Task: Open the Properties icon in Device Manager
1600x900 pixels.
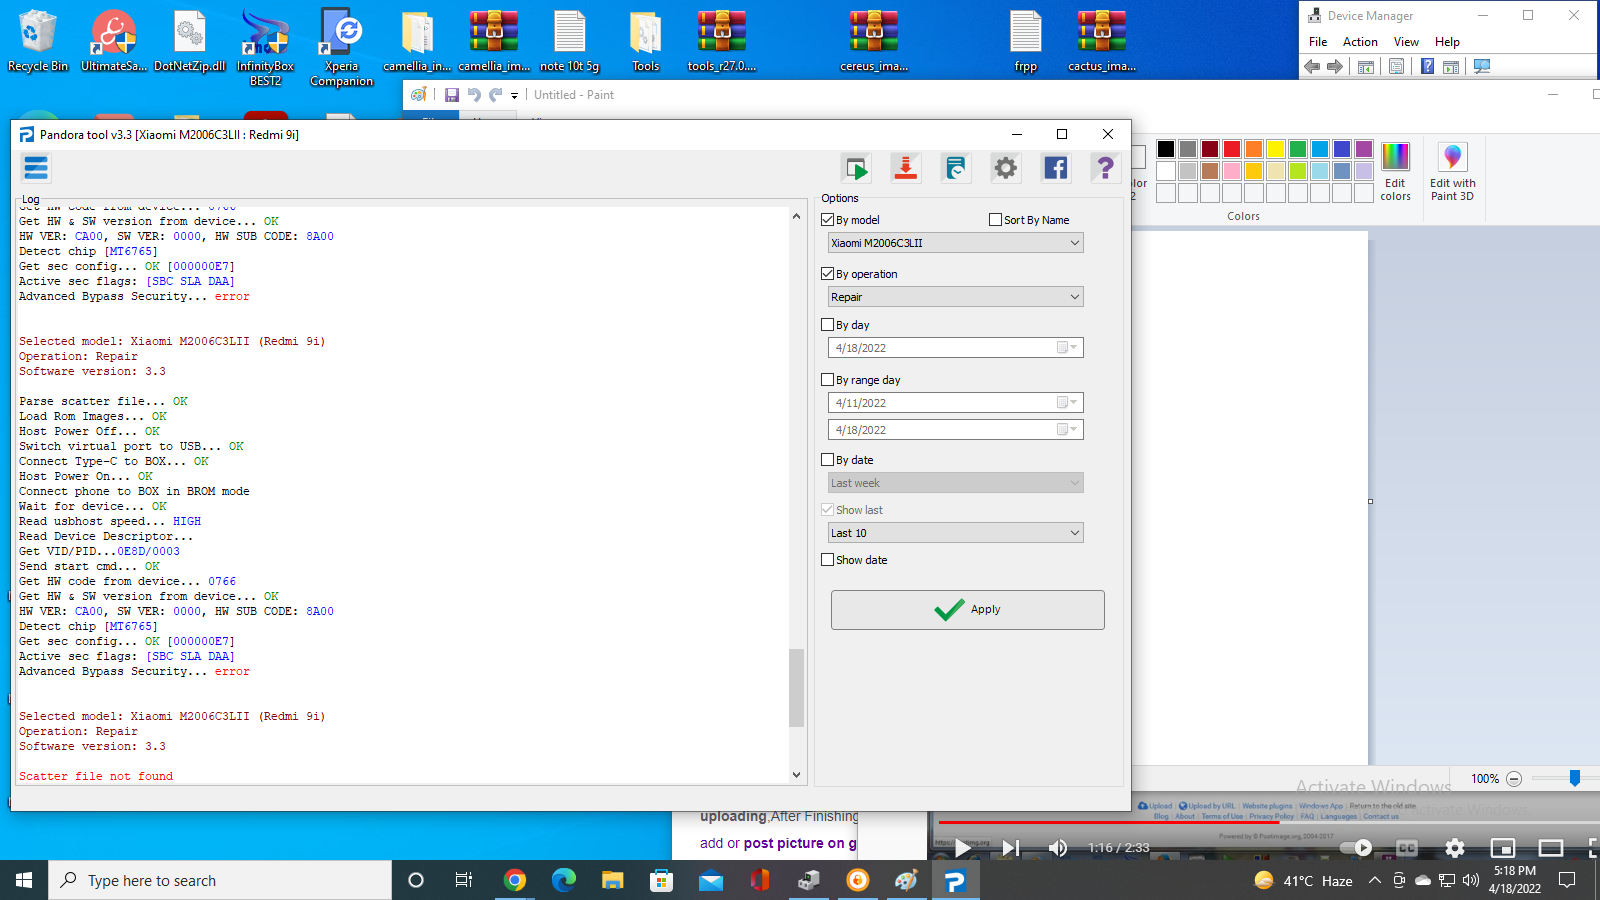Action: click(1397, 67)
